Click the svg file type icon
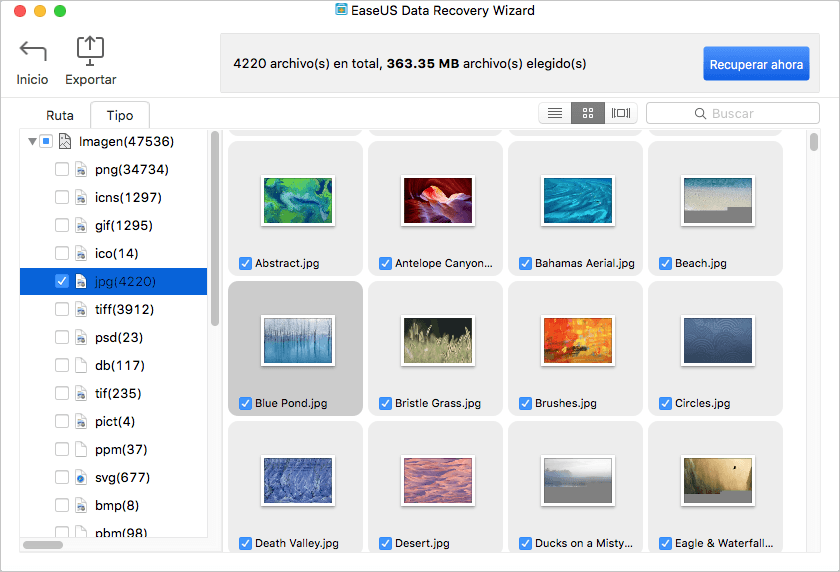Screen dimensions: 840x572 [x=82, y=478]
